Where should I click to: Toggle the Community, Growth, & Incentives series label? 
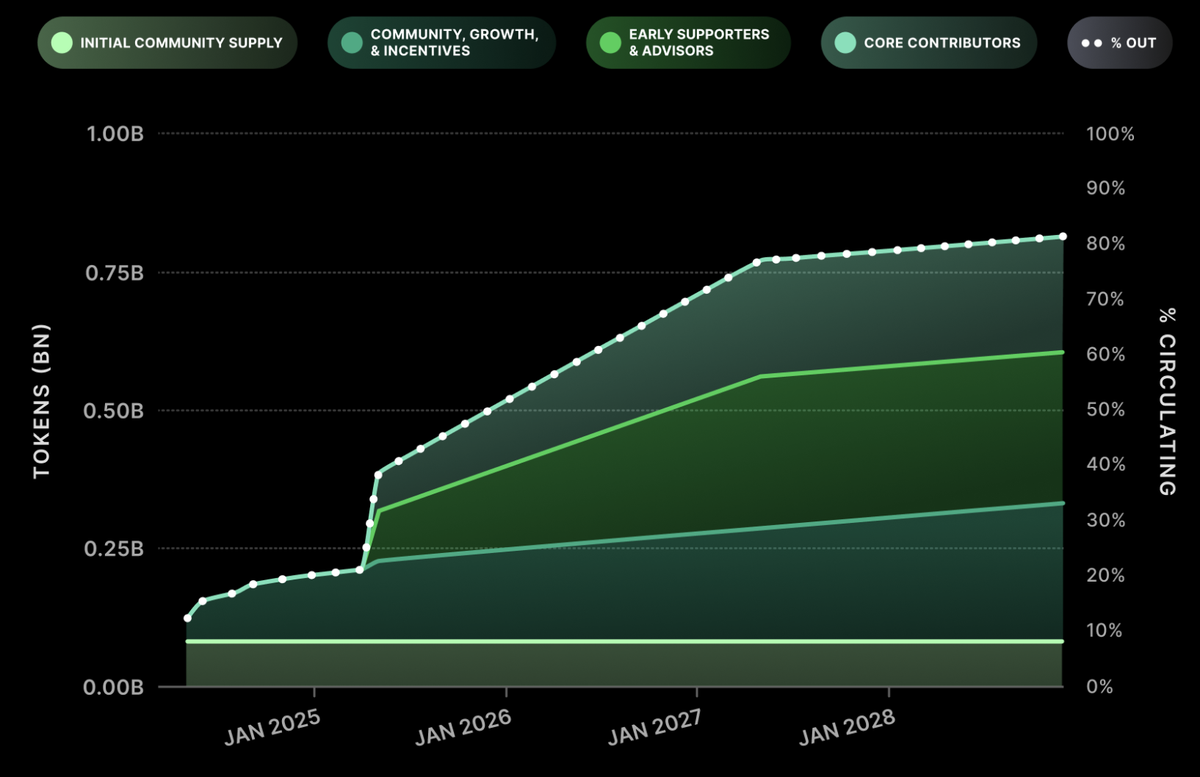pyautogui.click(x=455, y=43)
